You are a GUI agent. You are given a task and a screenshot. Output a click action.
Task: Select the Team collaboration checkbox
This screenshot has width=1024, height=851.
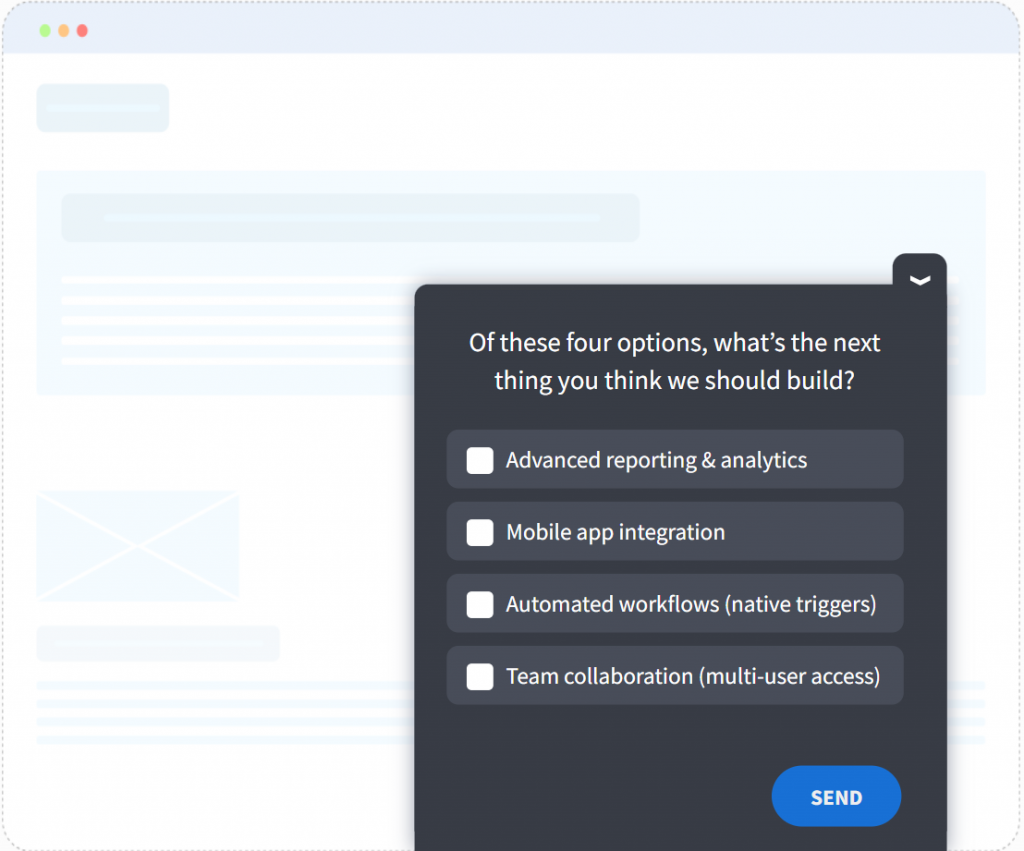pos(480,676)
